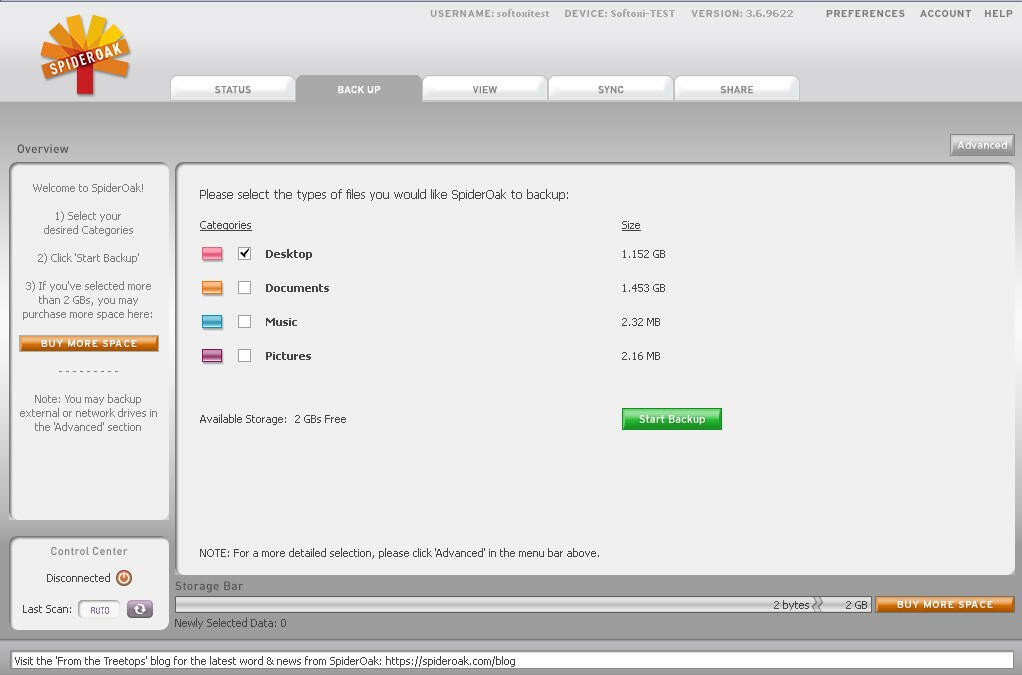Open the View tab
The height and width of the screenshot is (675, 1022).
point(485,90)
